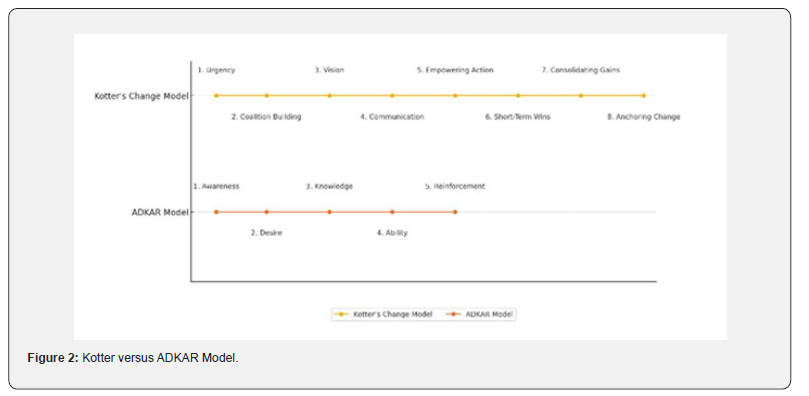Viewport: 809px width, 396px height.
Task: Click the '5. Reinforcement' text label
Action: point(455,186)
